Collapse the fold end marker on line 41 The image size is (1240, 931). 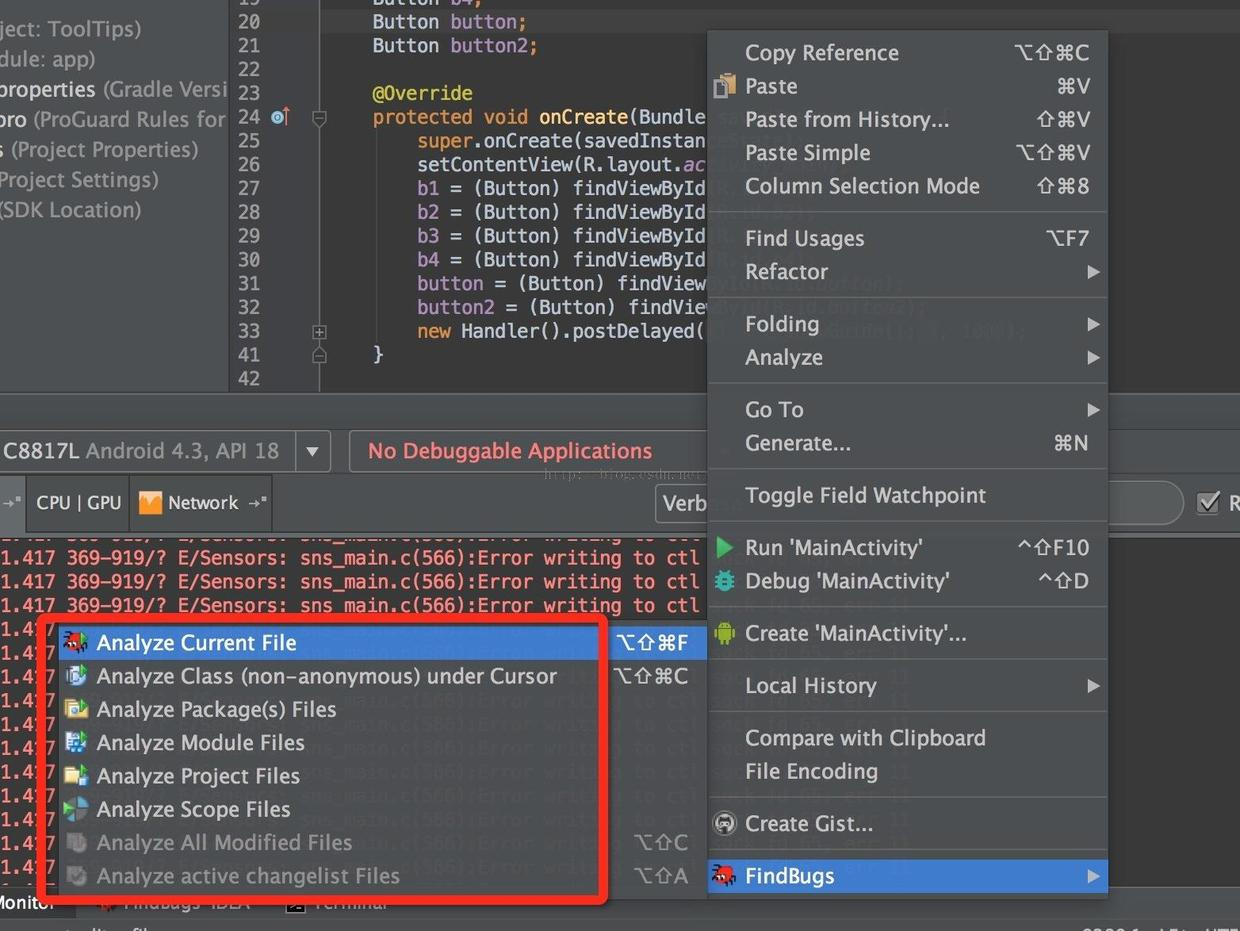tap(319, 354)
